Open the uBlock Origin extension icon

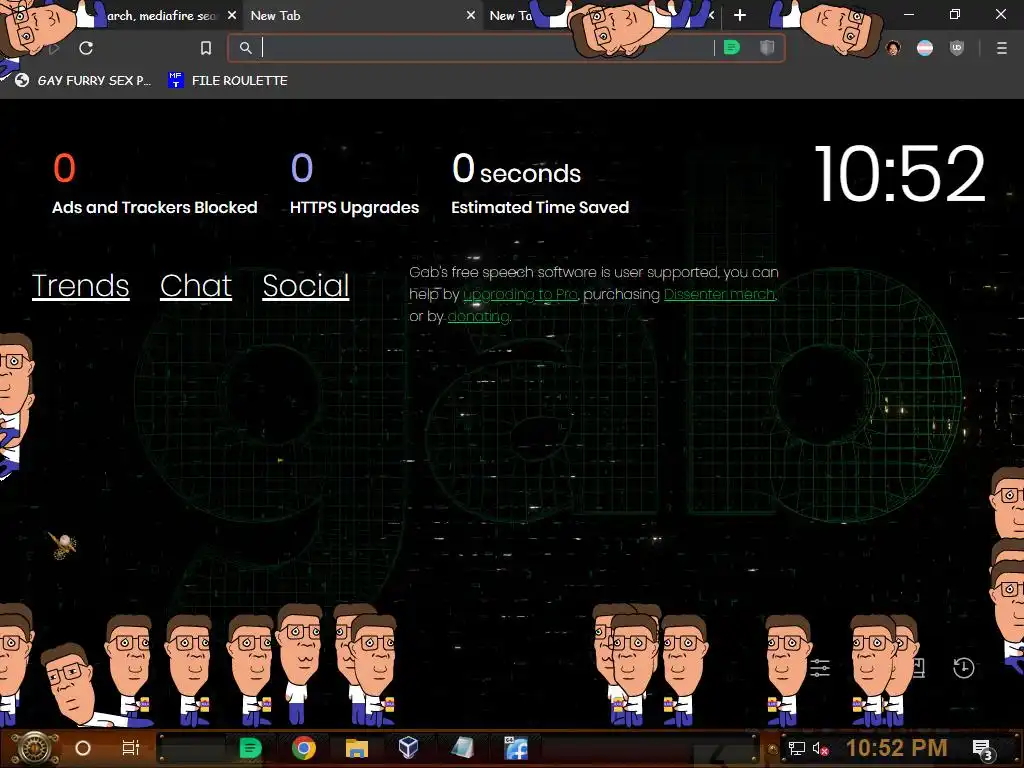pyautogui.click(x=957, y=48)
